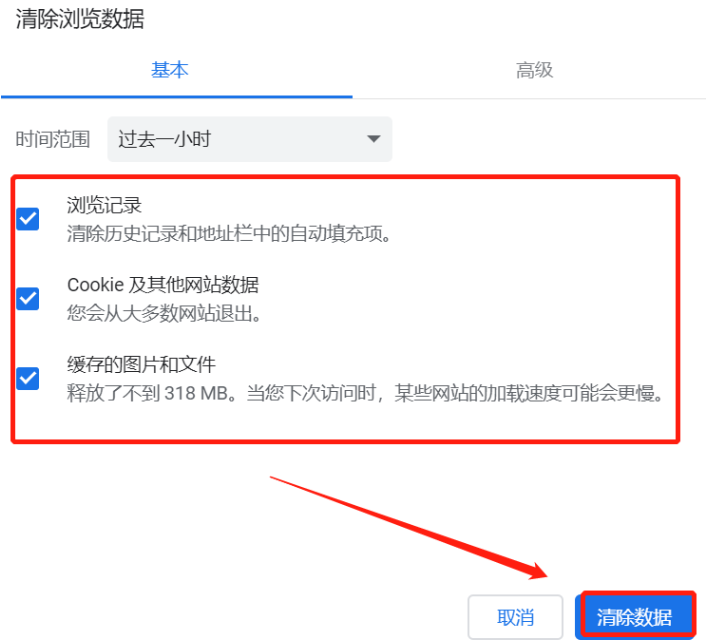Viewport: 711px width, 643px height.
Task: Open the 过去一小时 time range dropdown
Action: (x=250, y=139)
